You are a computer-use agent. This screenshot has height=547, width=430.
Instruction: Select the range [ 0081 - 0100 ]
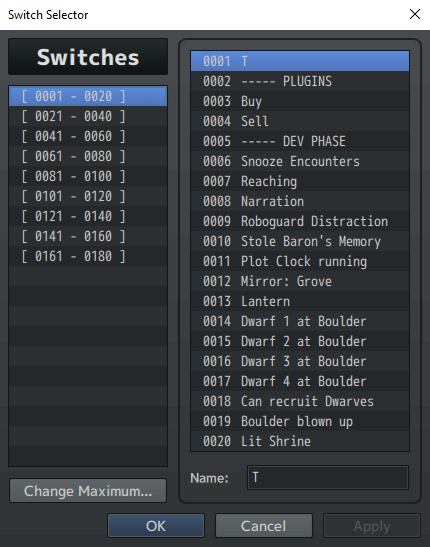(88, 176)
